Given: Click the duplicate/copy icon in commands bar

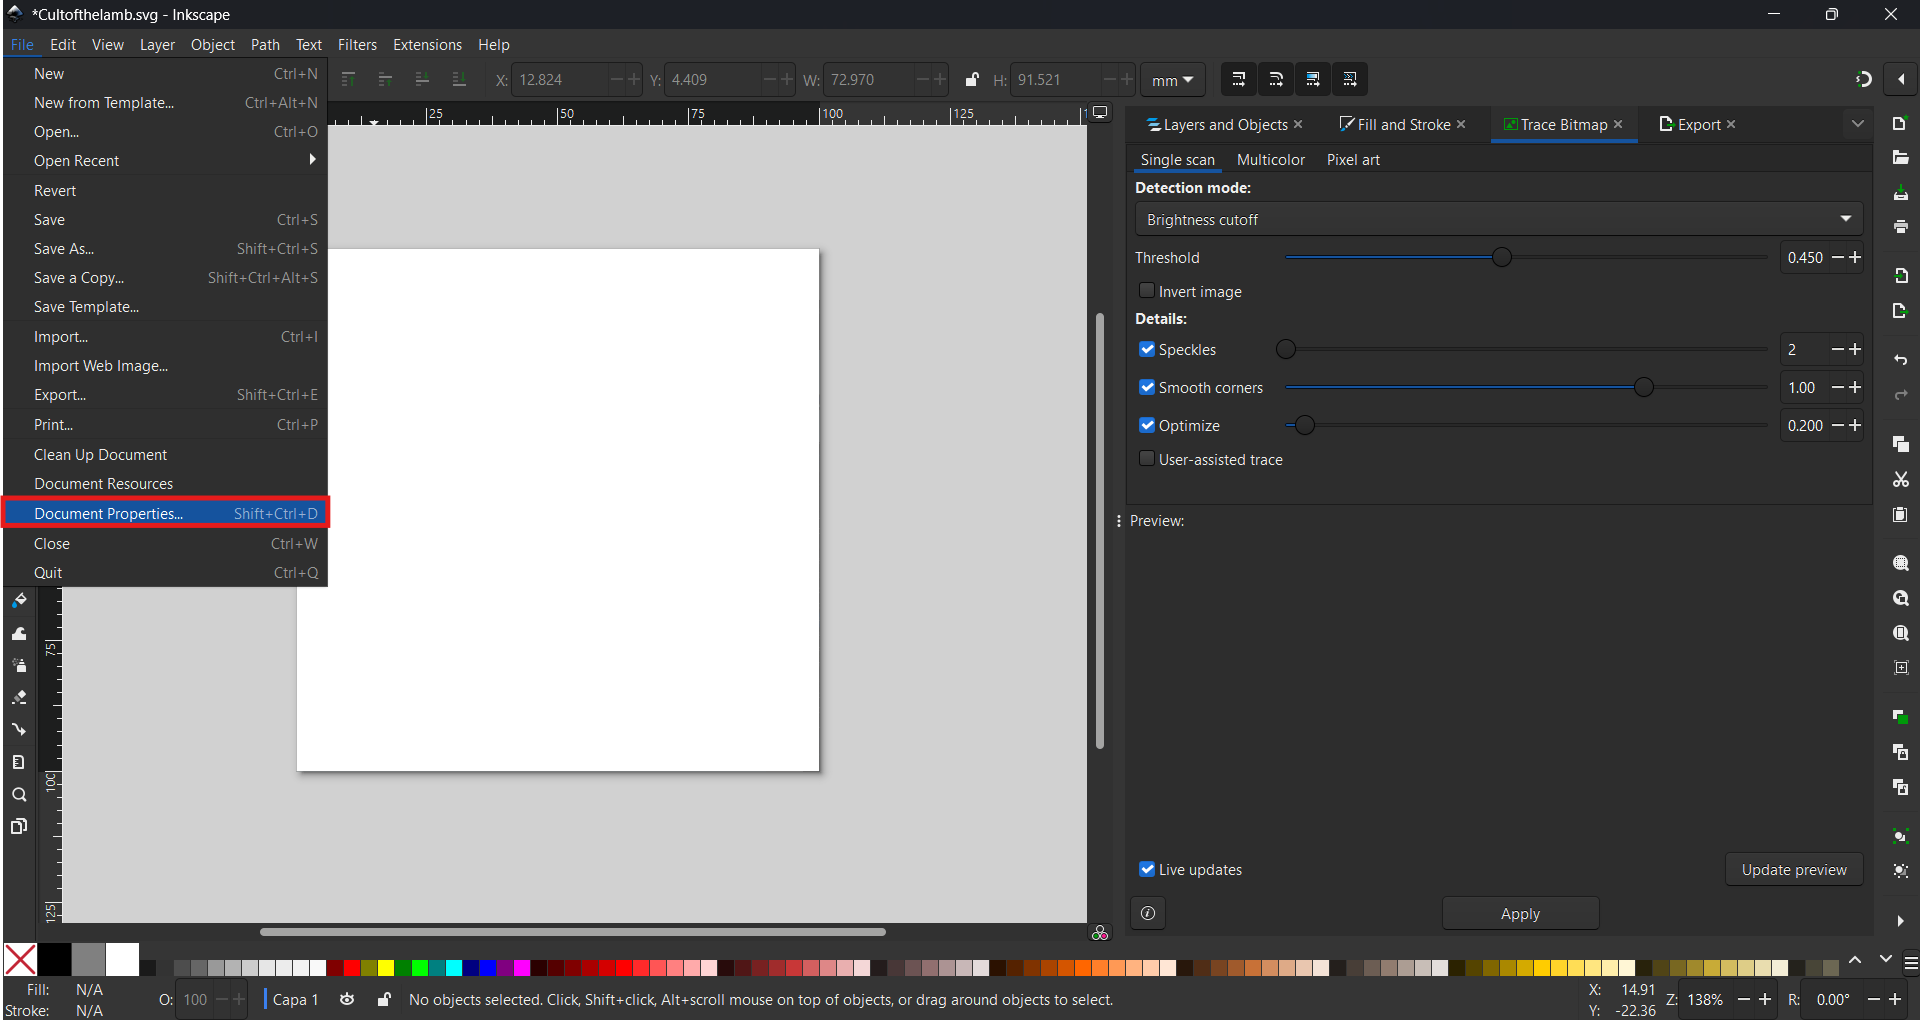Looking at the screenshot, I should [x=1900, y=444].
